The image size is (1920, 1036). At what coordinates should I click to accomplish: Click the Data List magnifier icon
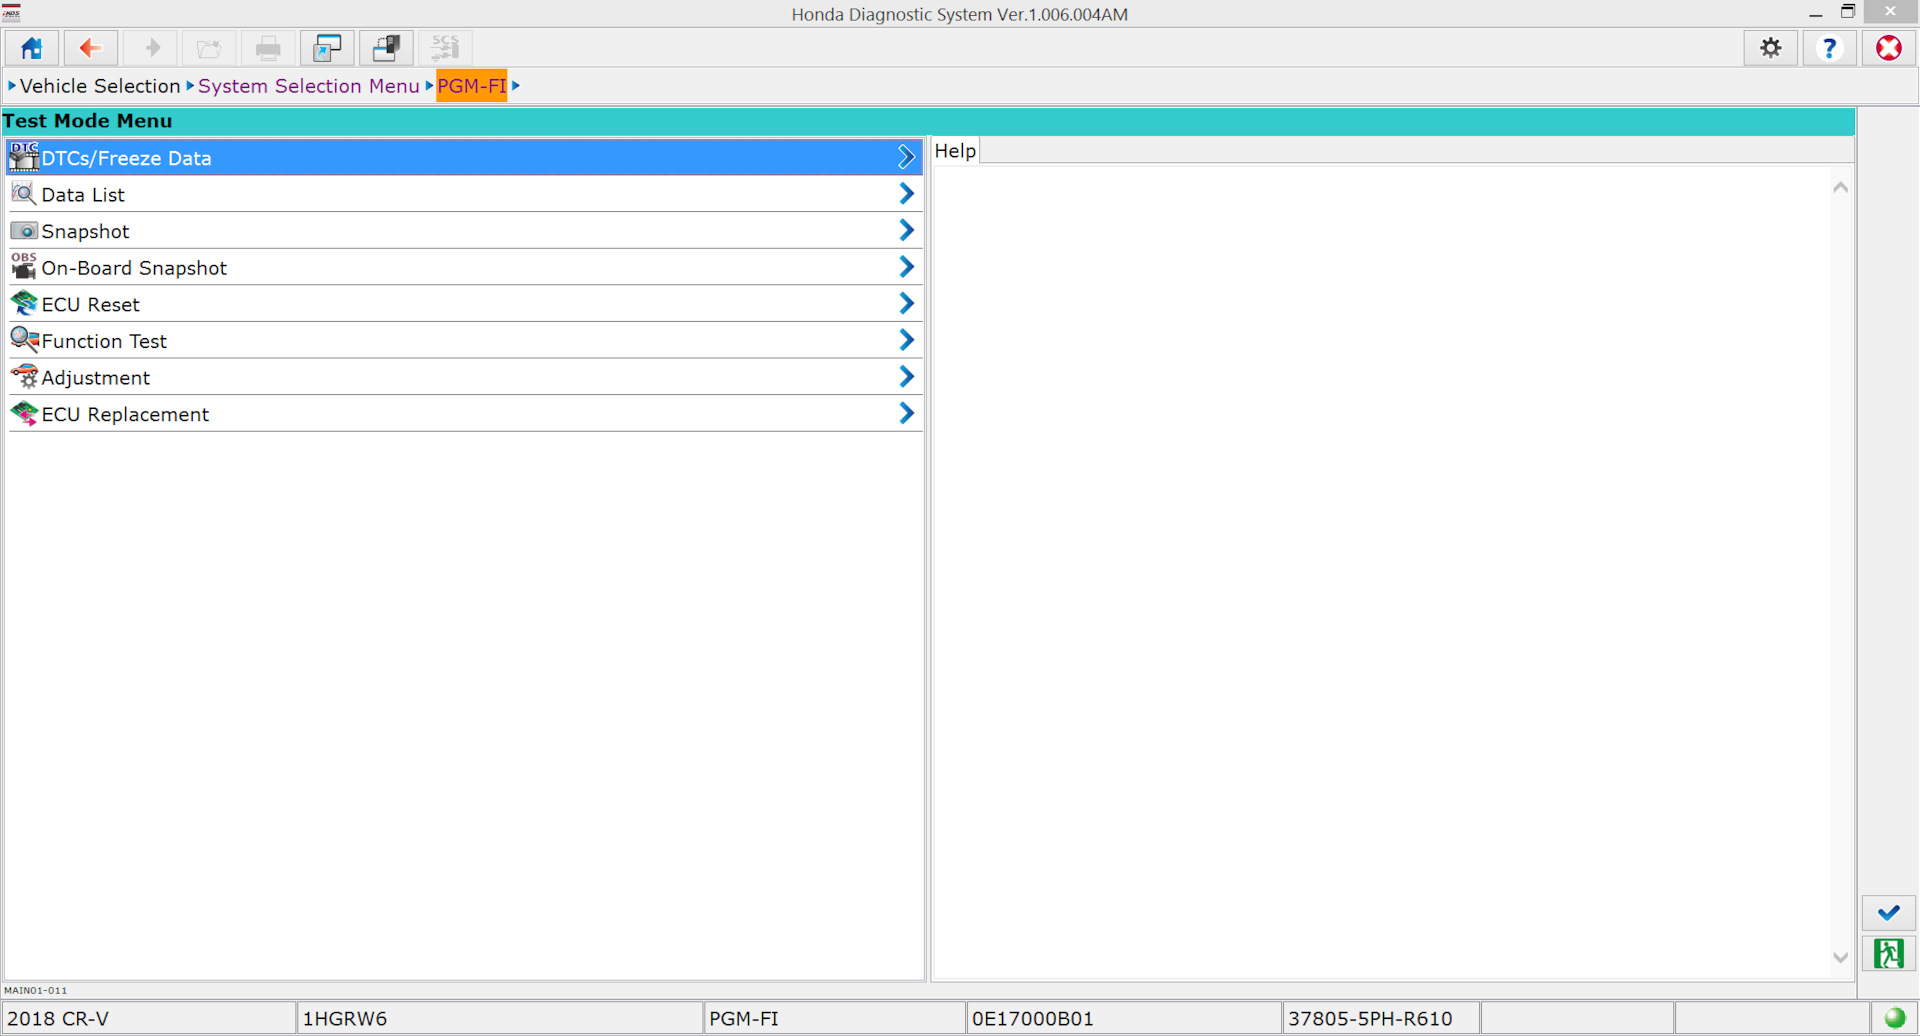click(24, 194)
